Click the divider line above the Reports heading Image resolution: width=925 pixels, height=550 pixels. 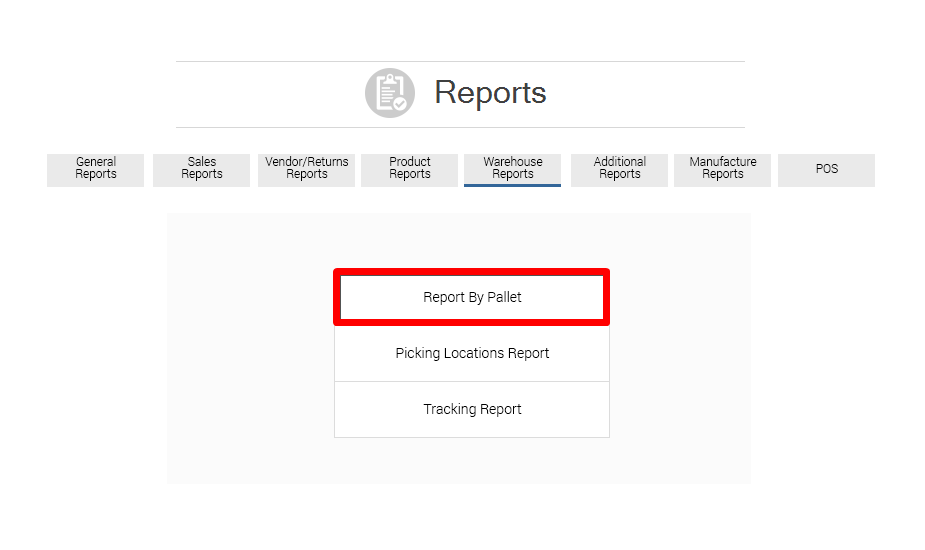(x=460, y=61)
